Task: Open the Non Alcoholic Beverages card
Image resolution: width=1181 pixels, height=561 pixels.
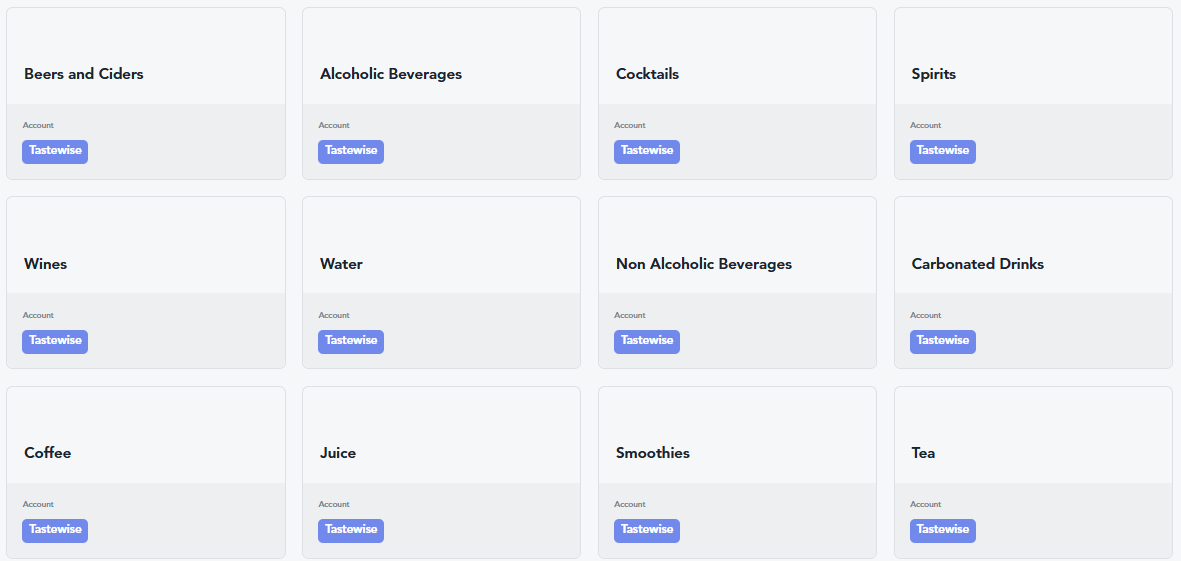Action: [704, 264]
